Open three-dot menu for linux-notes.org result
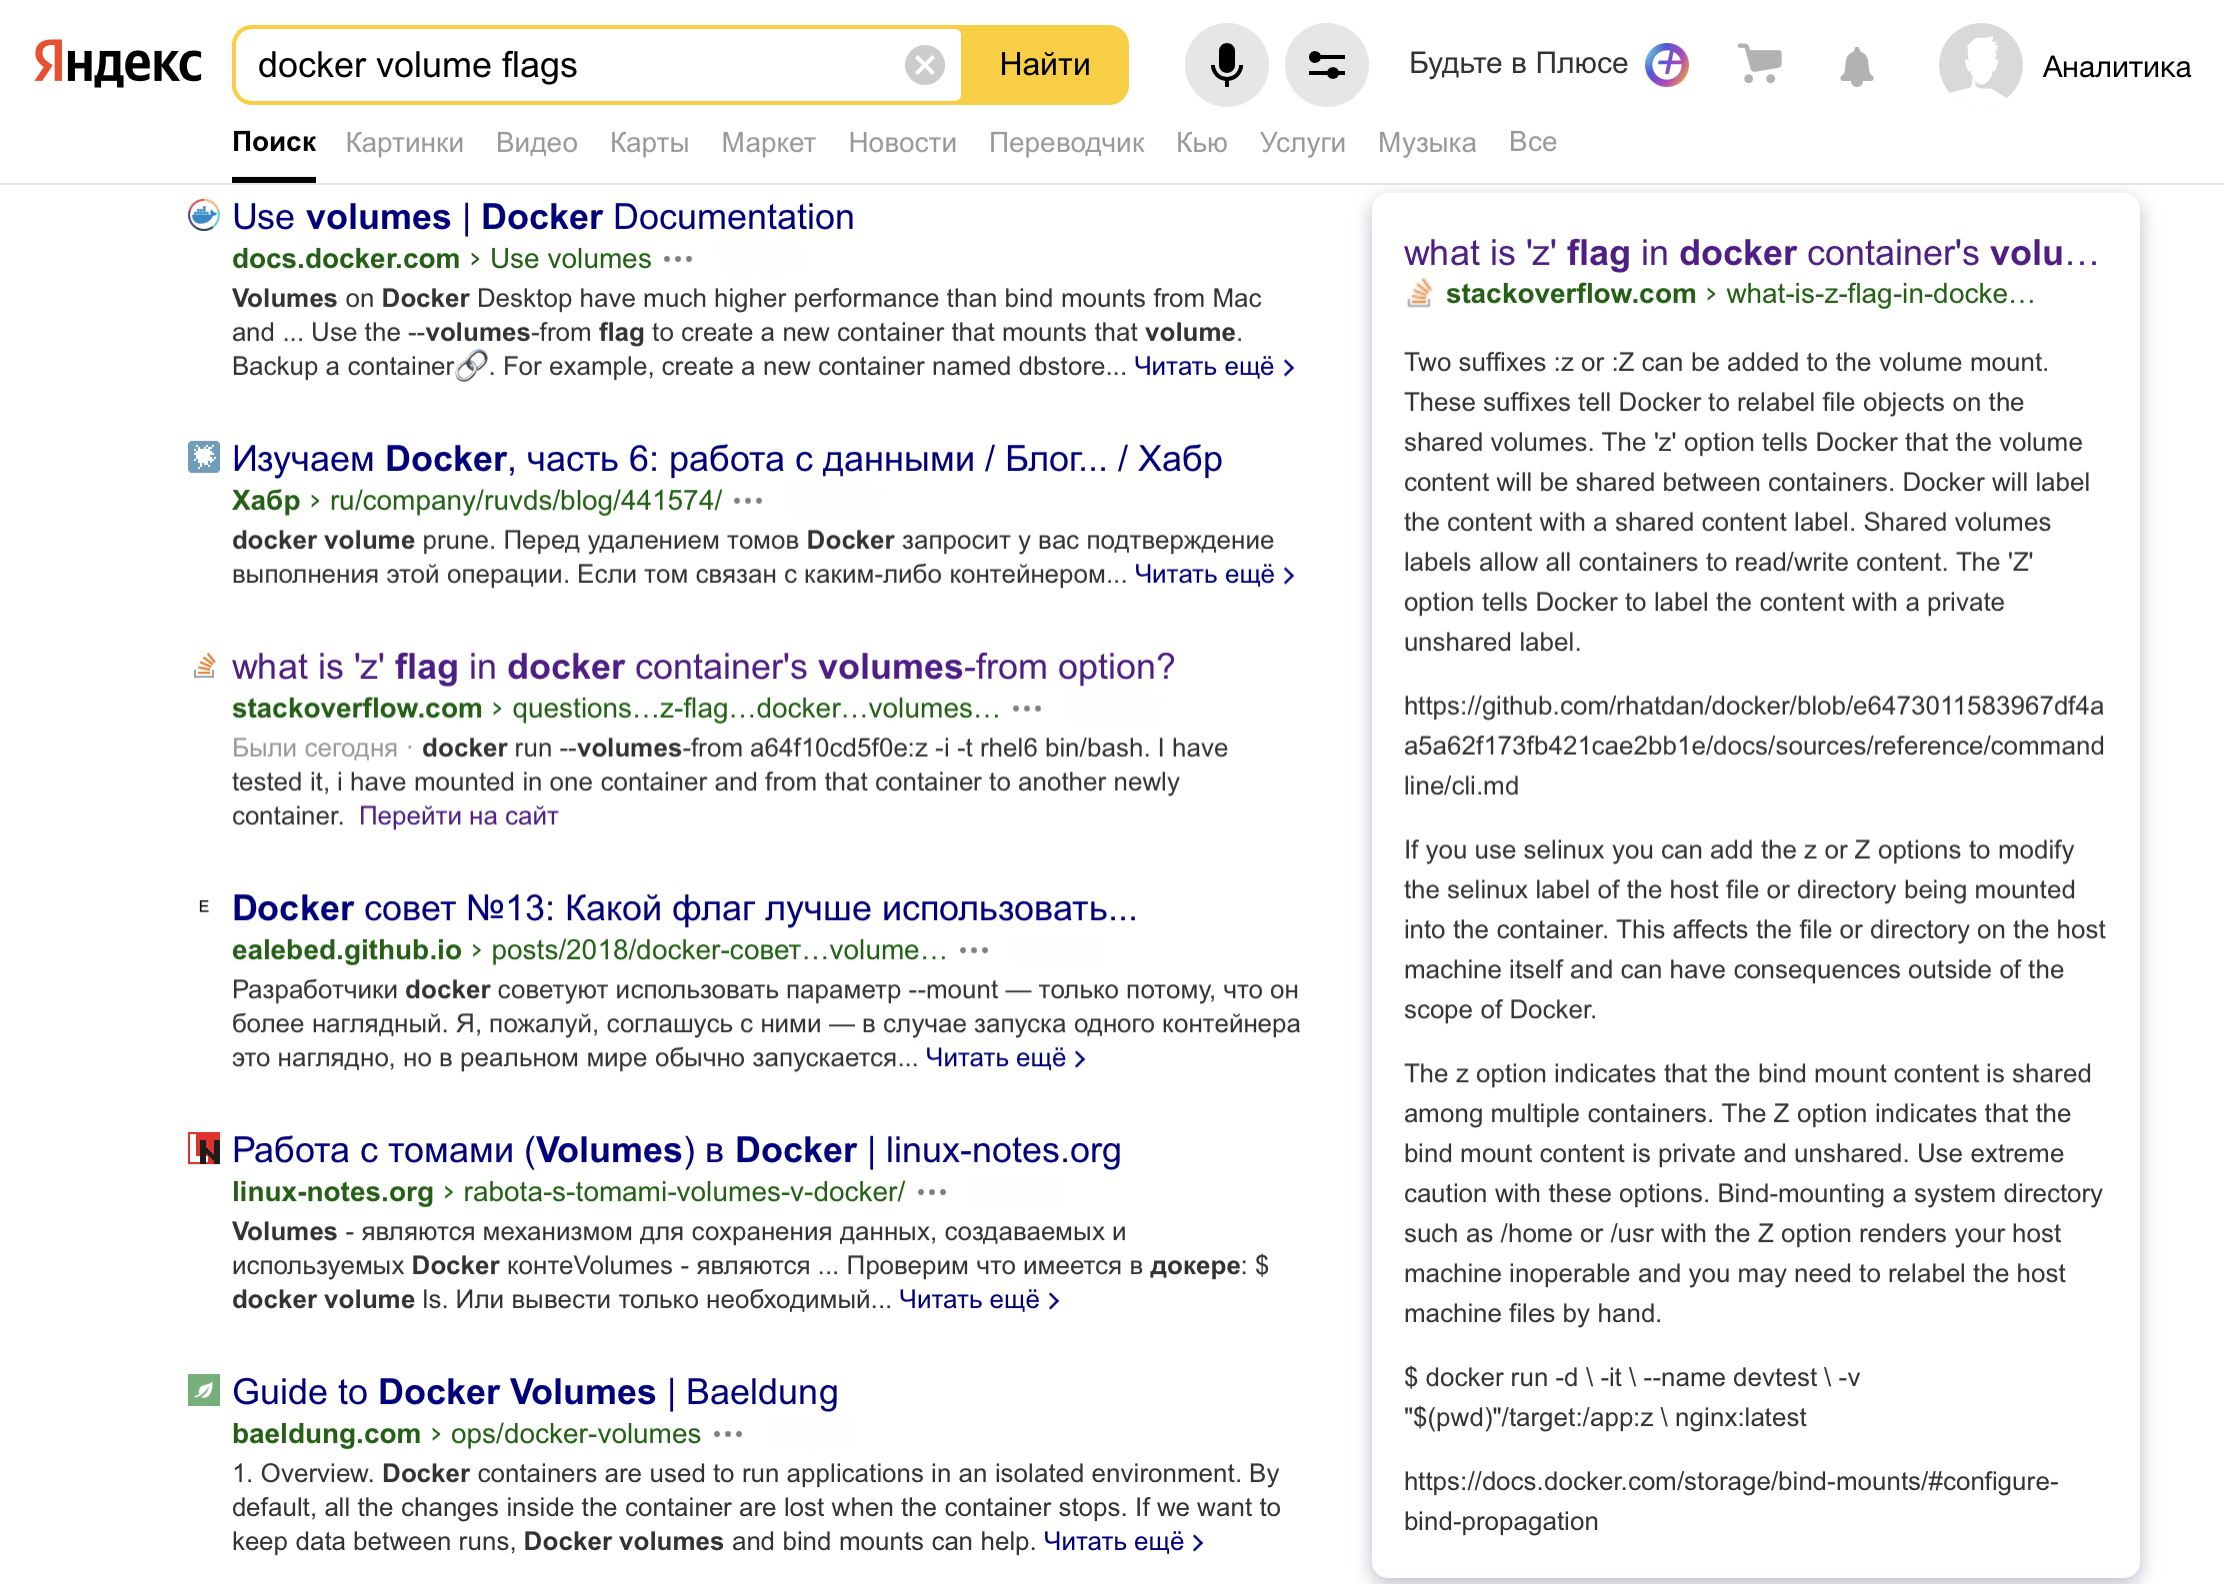Screen dimensions: 2224x1584 (932, 1192)
